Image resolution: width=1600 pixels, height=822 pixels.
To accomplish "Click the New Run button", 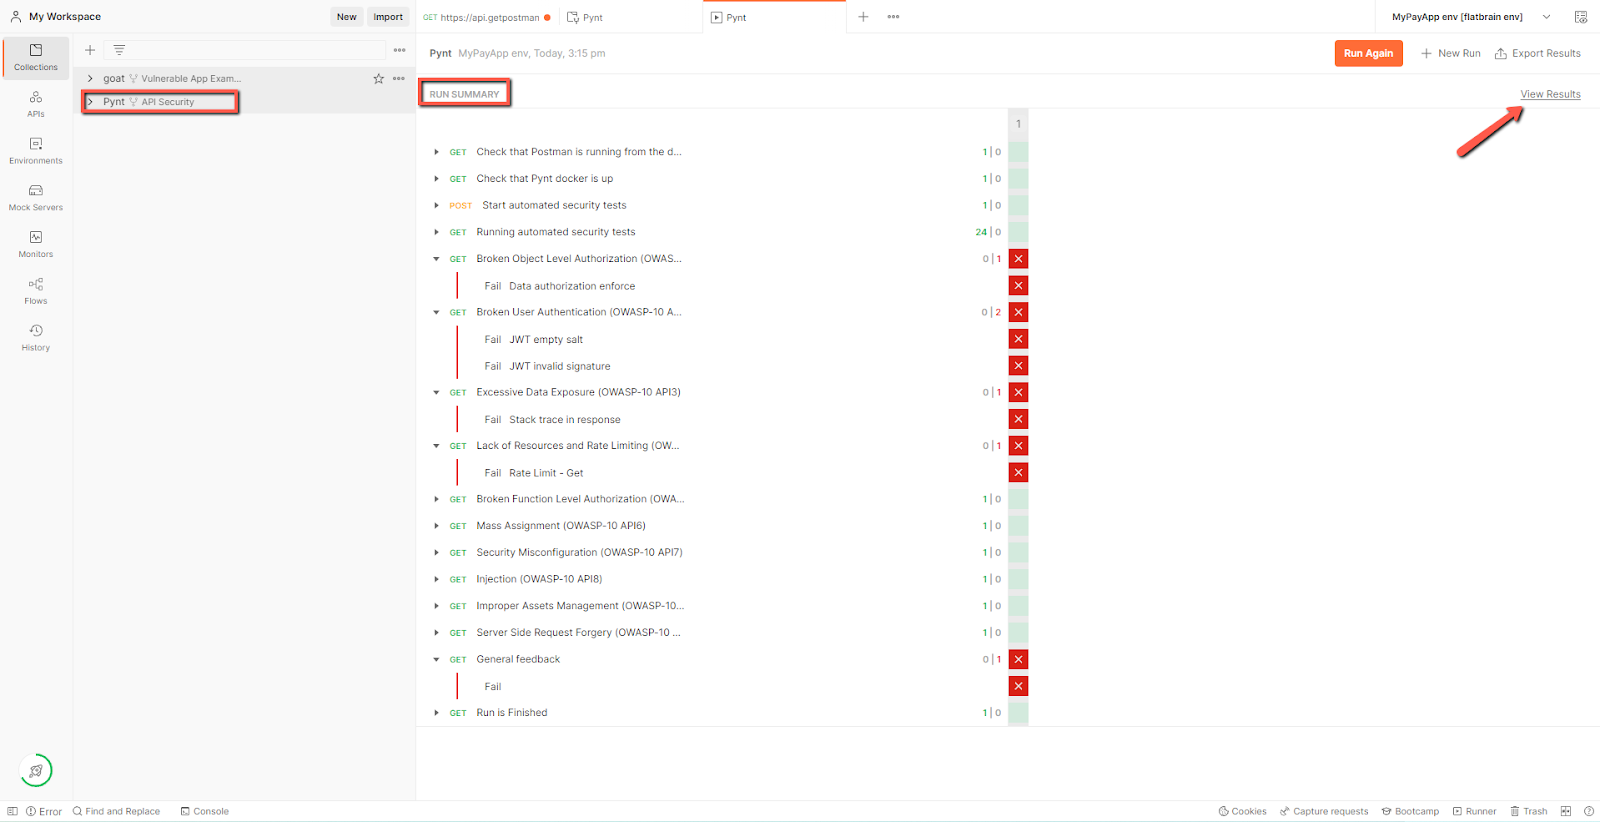I will tap(1450, 53).
